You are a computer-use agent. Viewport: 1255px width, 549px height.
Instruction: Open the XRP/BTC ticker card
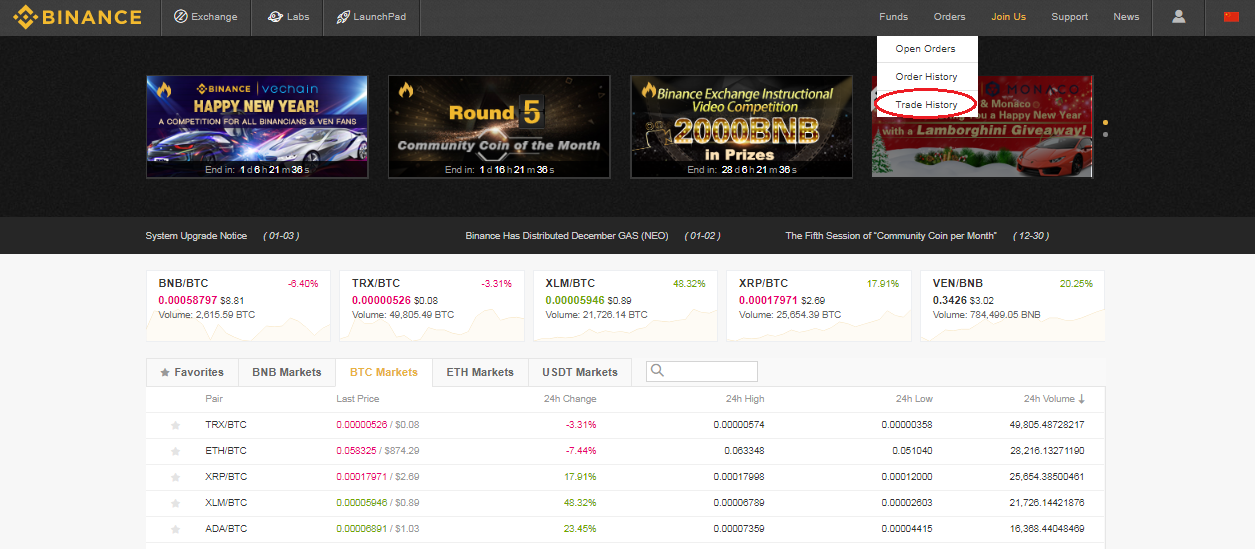click(819, 305)
